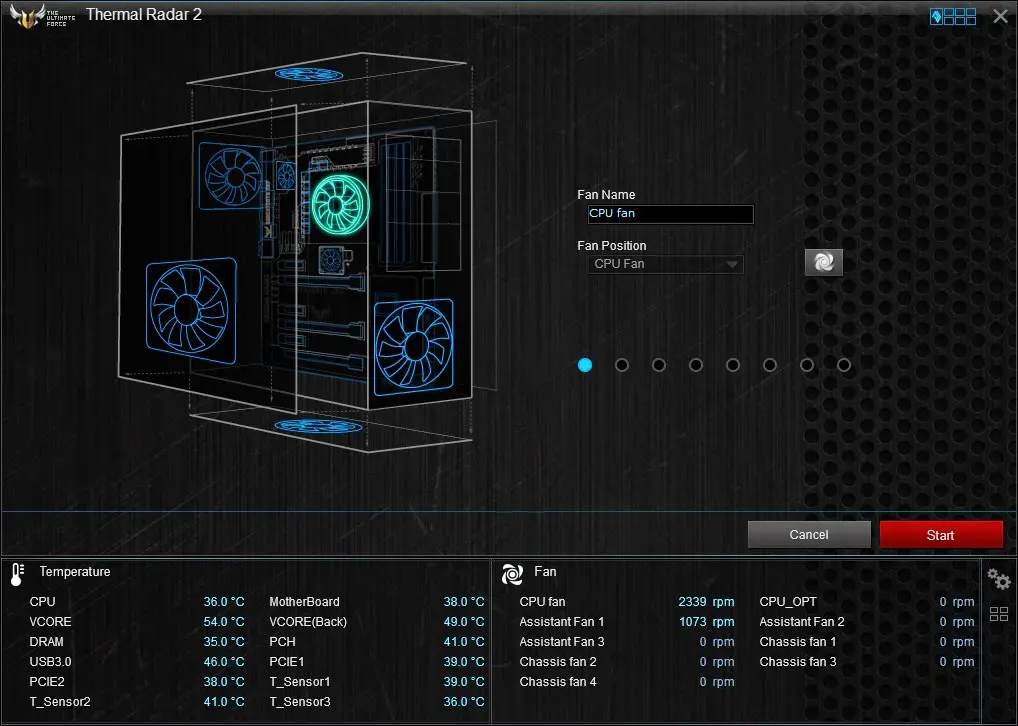Image resolution: width=1018 pixels, height=726 pixels.
Task: Click the CPU fan 2339 rpm reading
Action: click(706, 602)
